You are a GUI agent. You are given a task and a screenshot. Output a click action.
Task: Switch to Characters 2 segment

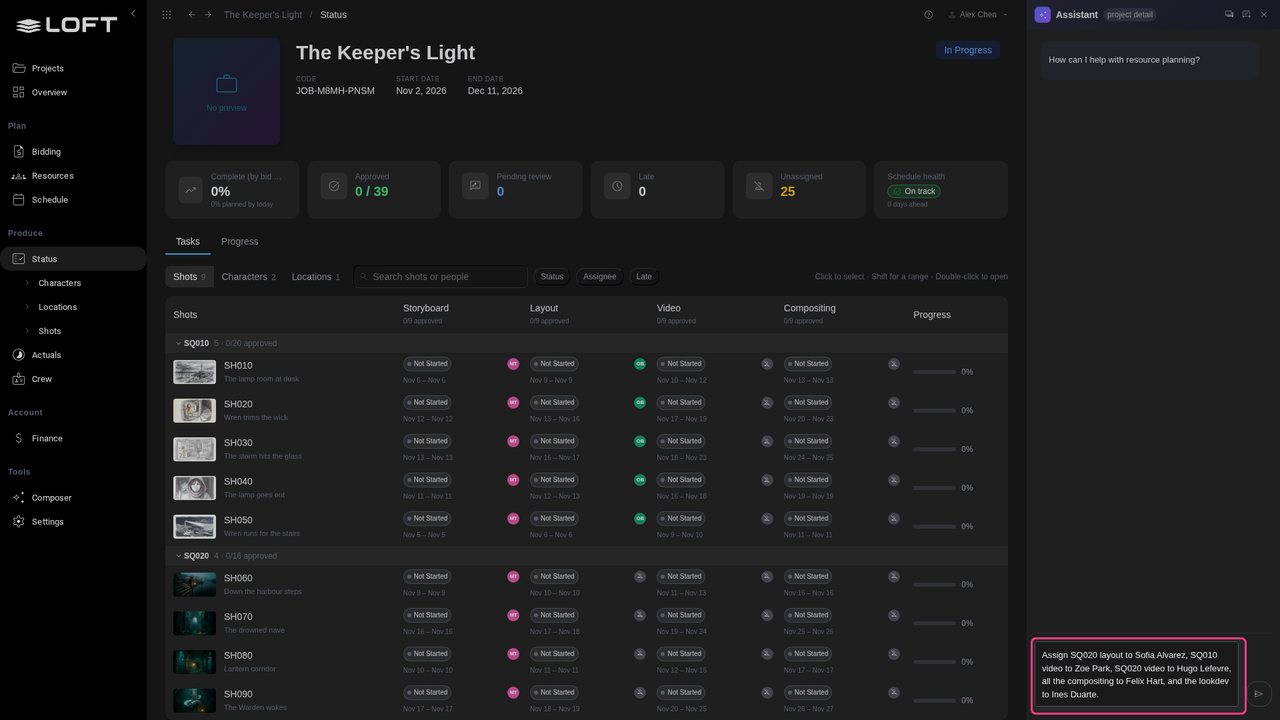(x=248, y=277)
